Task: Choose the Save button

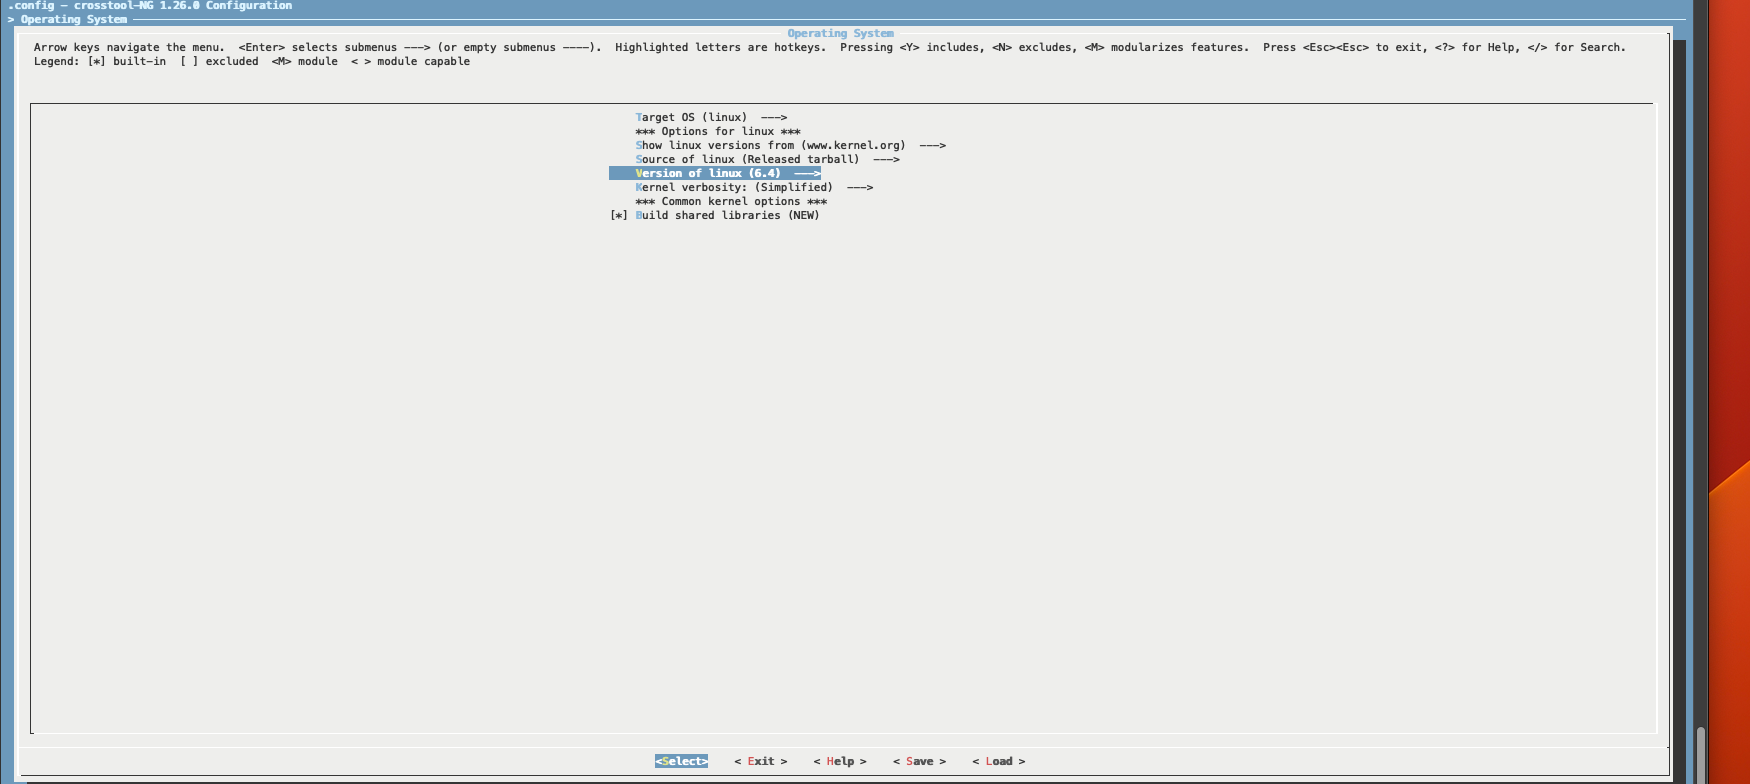Action: tap(919, 761)
